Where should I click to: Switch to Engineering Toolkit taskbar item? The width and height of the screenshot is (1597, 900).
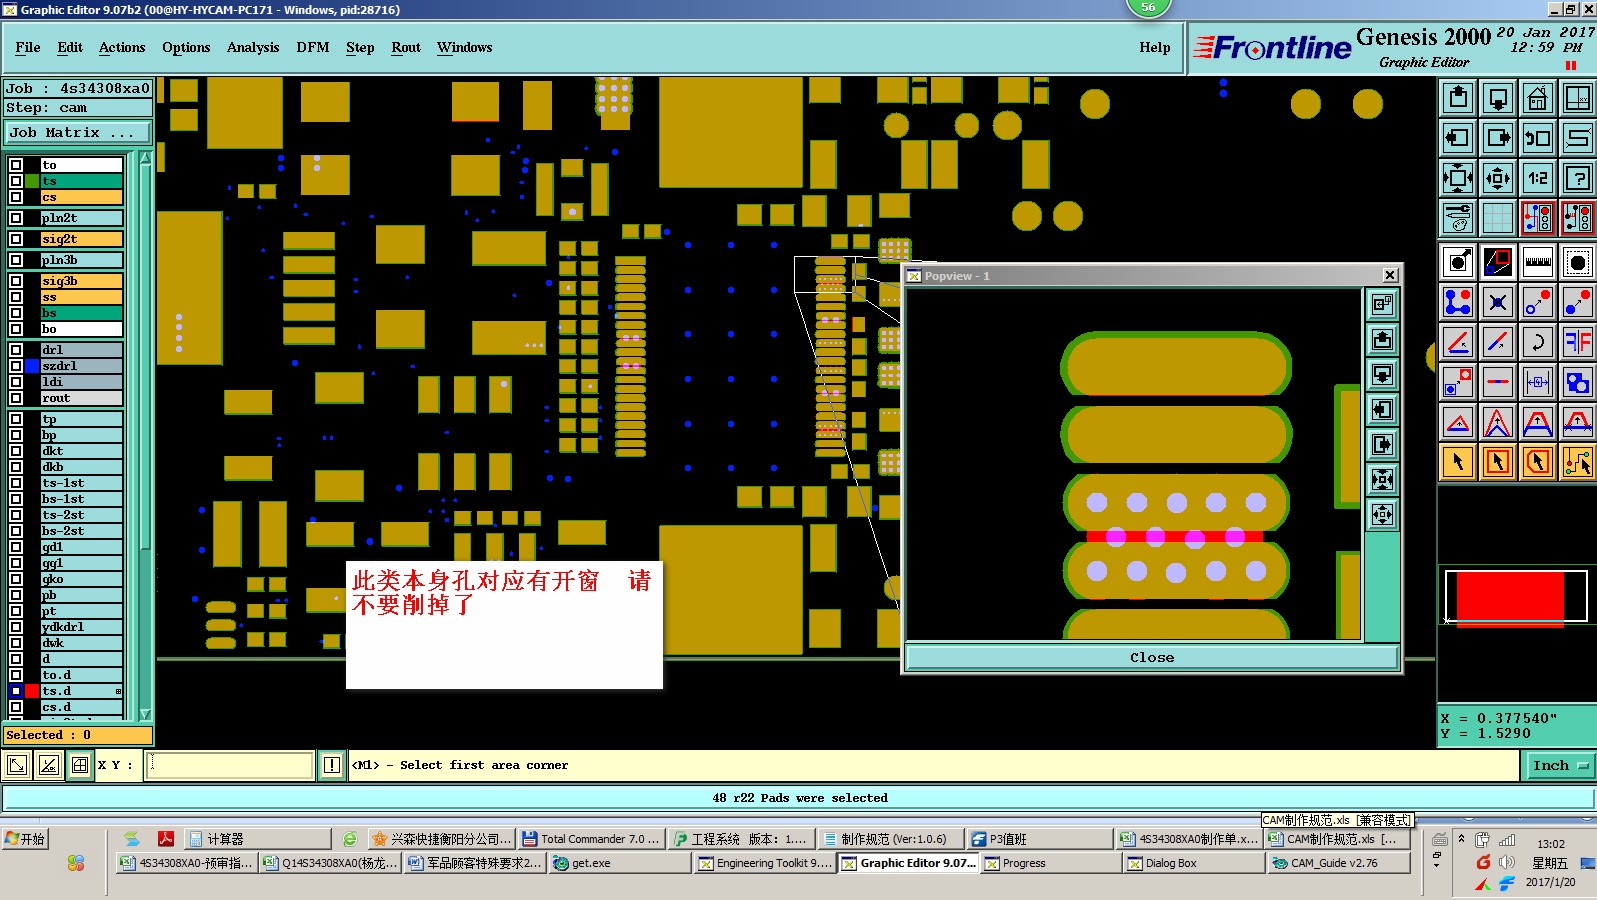click(x=764, y=863)
